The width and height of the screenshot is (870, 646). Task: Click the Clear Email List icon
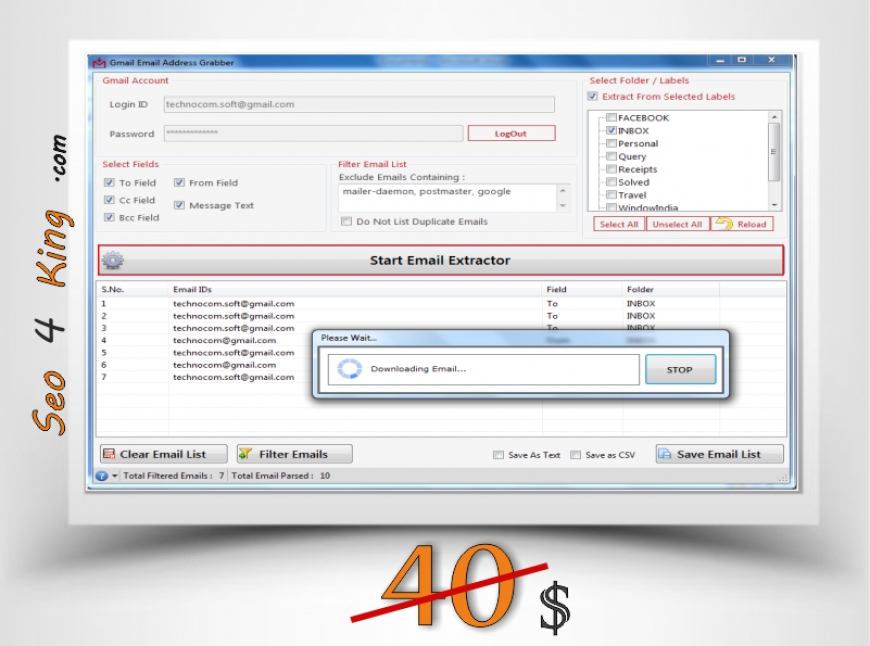point(109,454)
